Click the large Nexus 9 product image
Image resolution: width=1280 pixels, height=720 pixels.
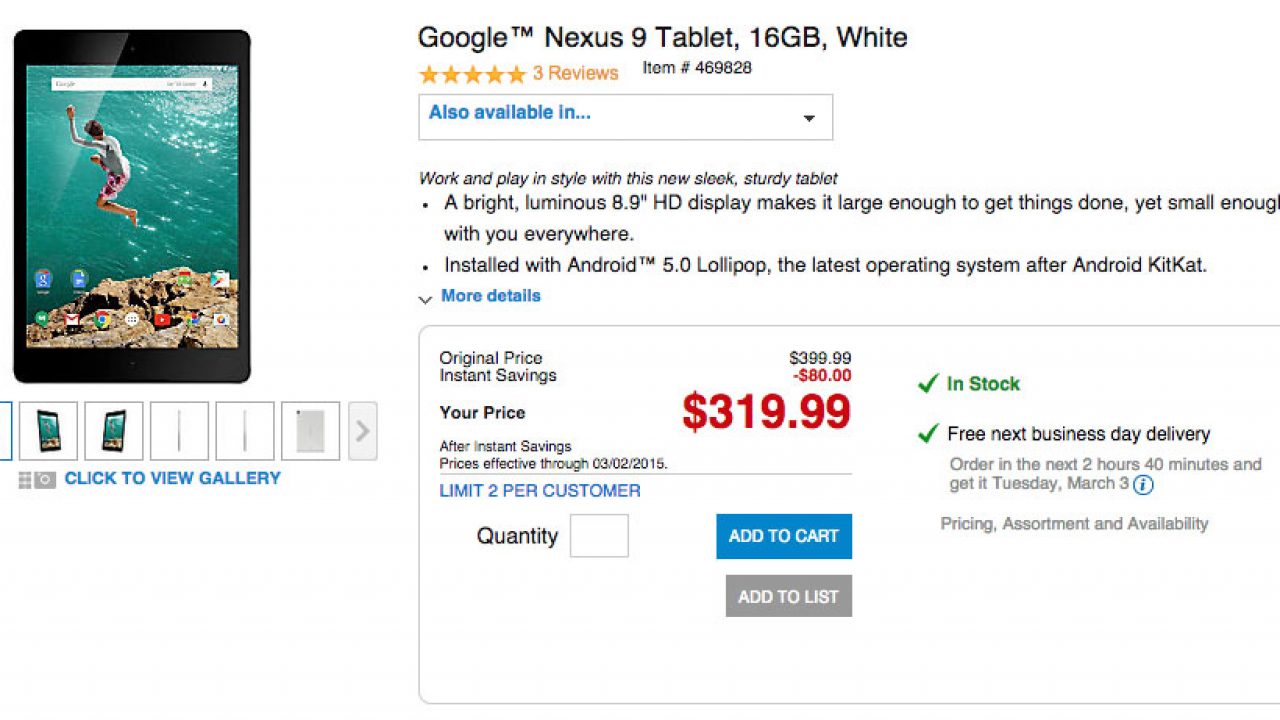pos(132,206)
